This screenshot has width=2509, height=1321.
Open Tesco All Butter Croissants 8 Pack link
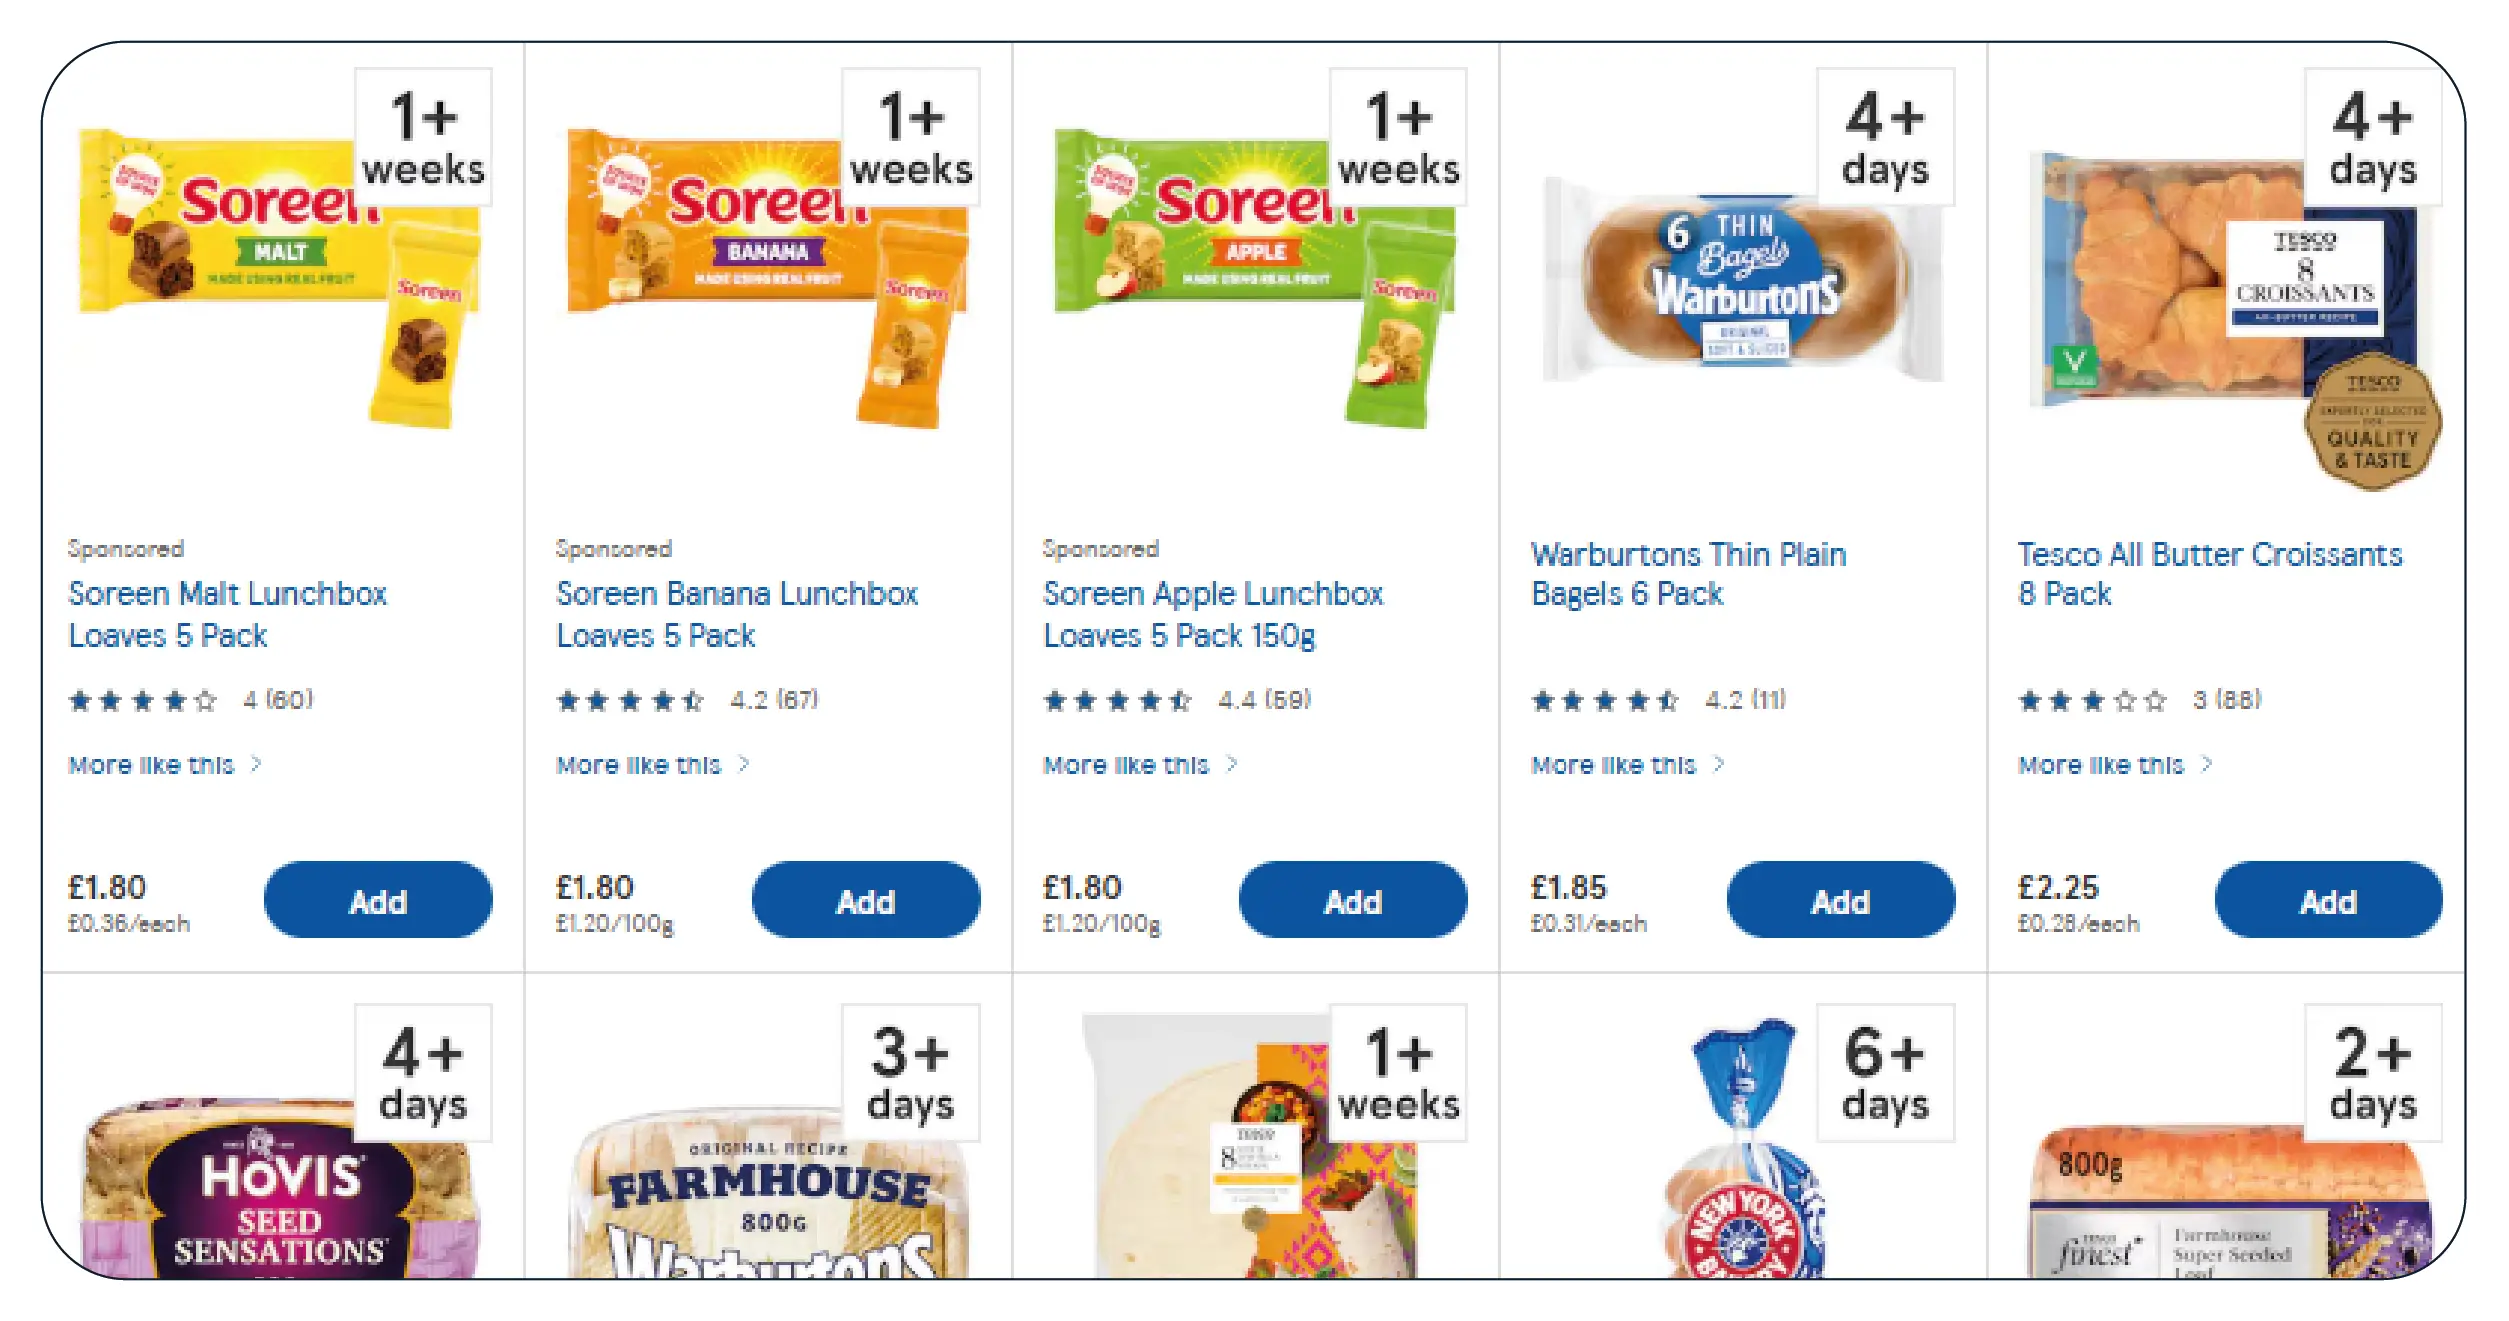tap(2209, 574)
